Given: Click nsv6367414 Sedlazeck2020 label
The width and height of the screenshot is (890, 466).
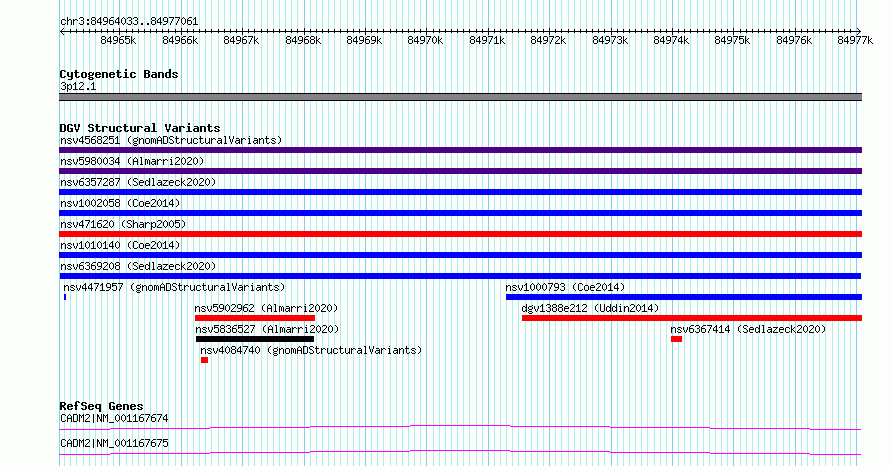Looking at the screenshot, I should (748, 329).
